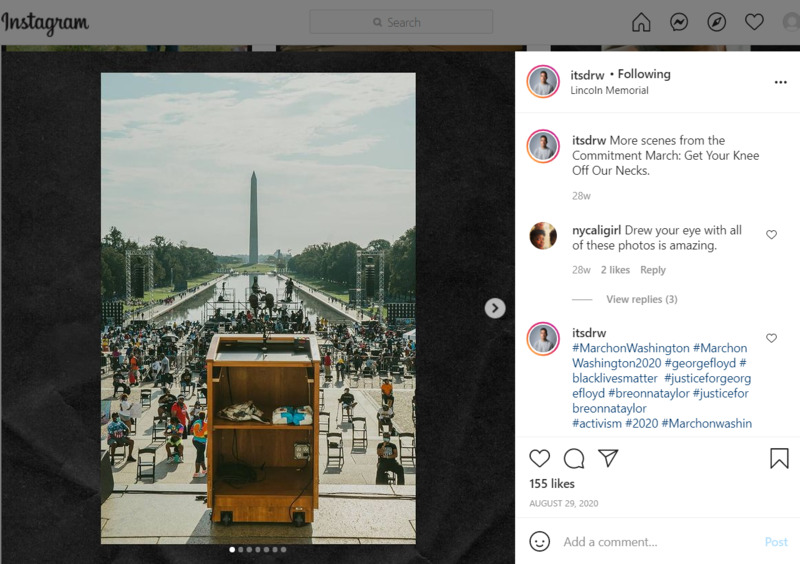Reply to nycaligirl's comment
This screenshot has width=800, height=564.
pyautogui.click(x=653, y=270)
